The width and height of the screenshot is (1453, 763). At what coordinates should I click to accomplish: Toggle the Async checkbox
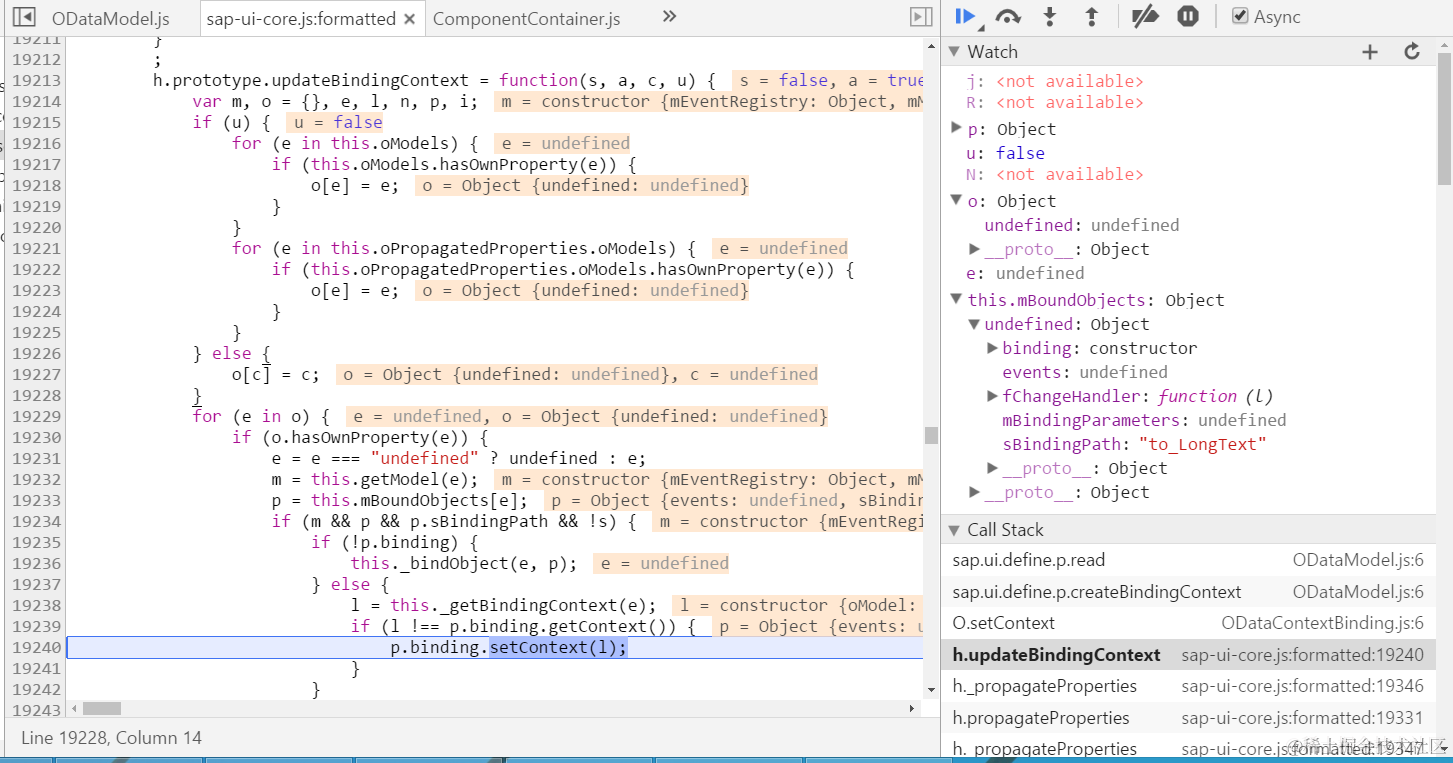1240,16
